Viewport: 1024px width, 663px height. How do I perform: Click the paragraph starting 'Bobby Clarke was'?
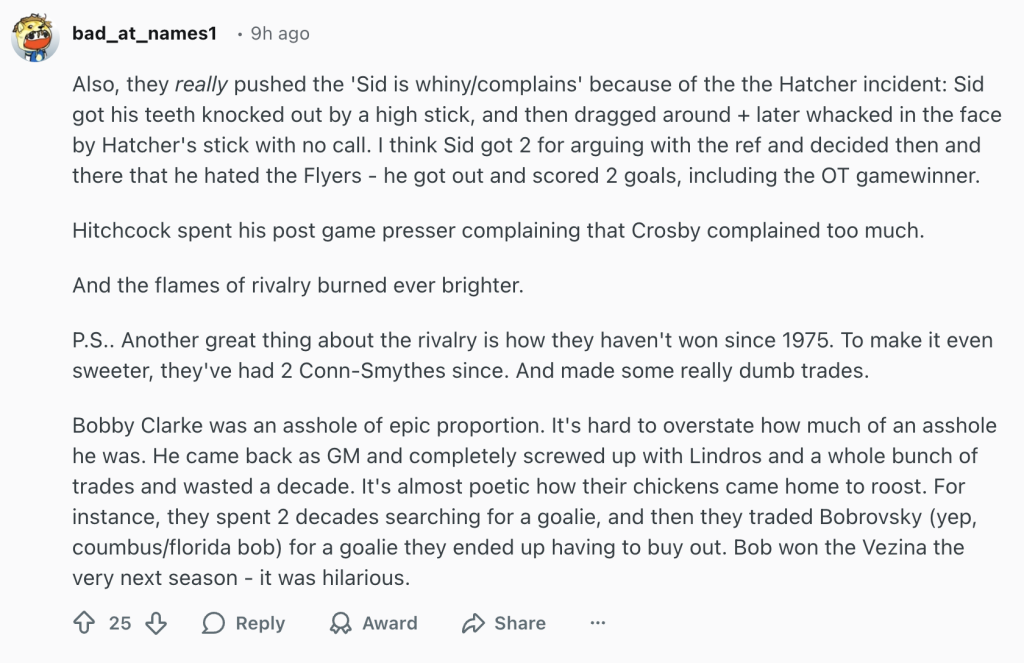[534, 501]
